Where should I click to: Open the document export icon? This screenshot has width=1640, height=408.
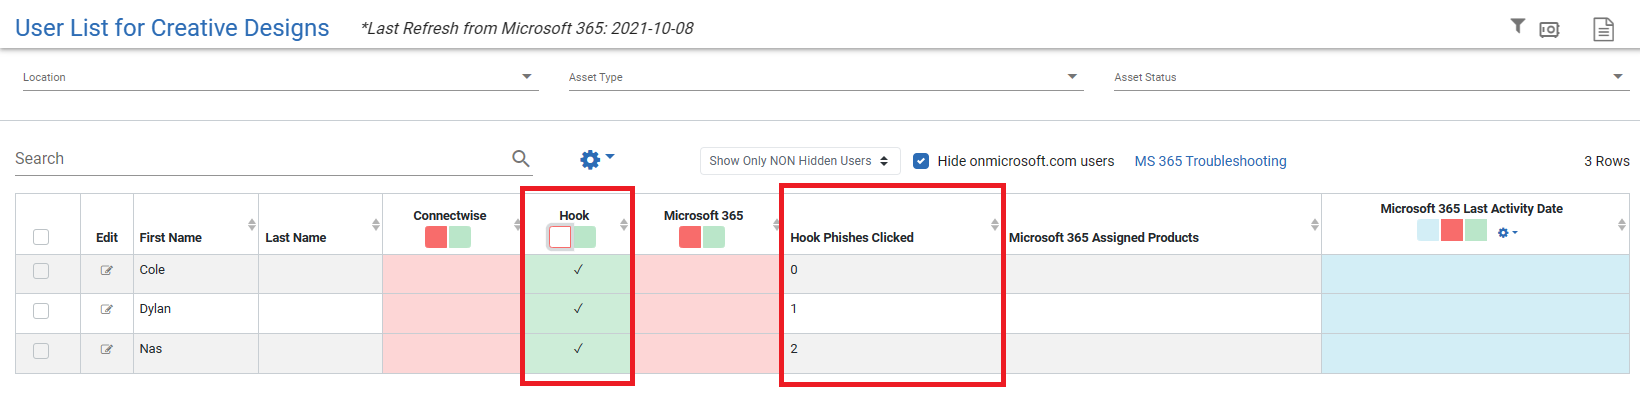pyautogui.click(x=1603, y=29)
